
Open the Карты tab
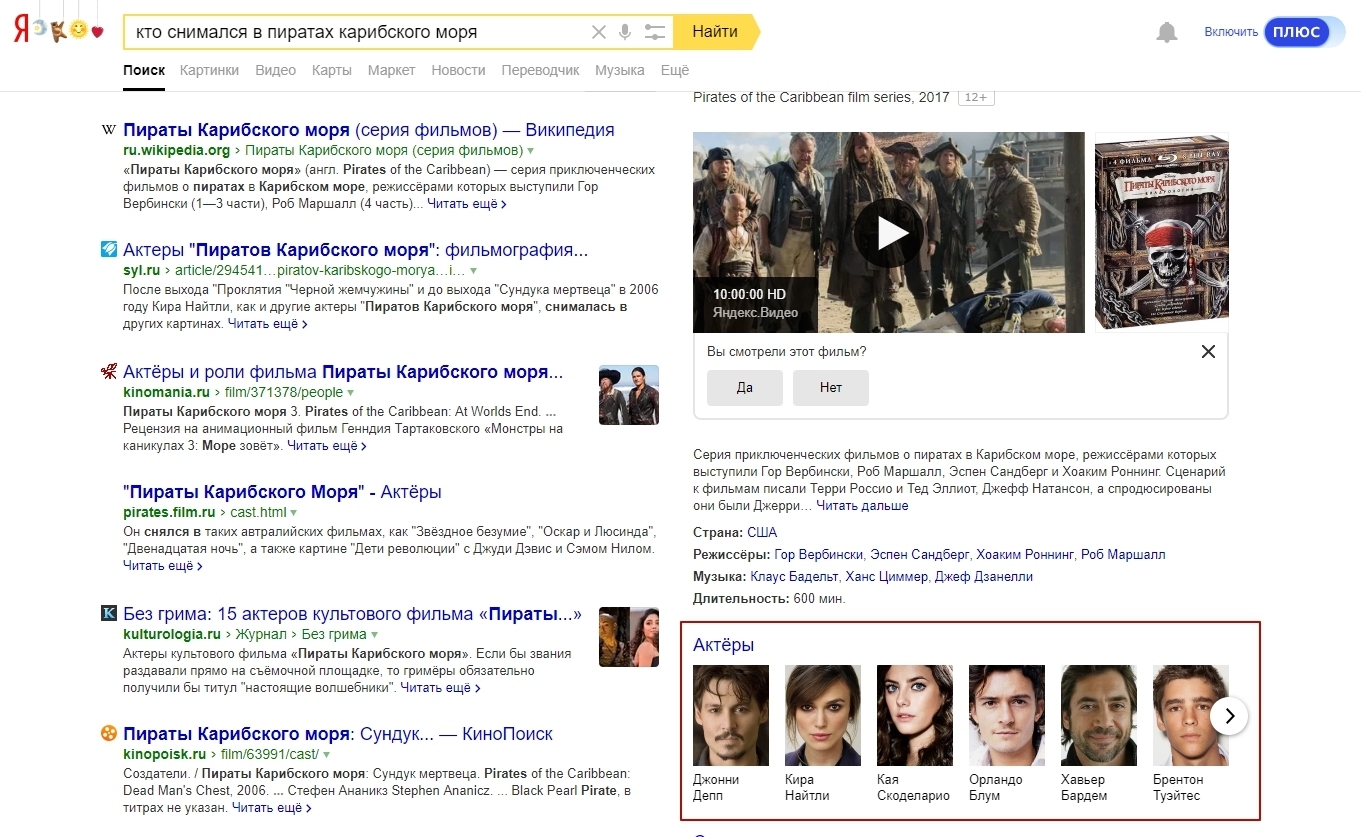click(x=331, y=71)
